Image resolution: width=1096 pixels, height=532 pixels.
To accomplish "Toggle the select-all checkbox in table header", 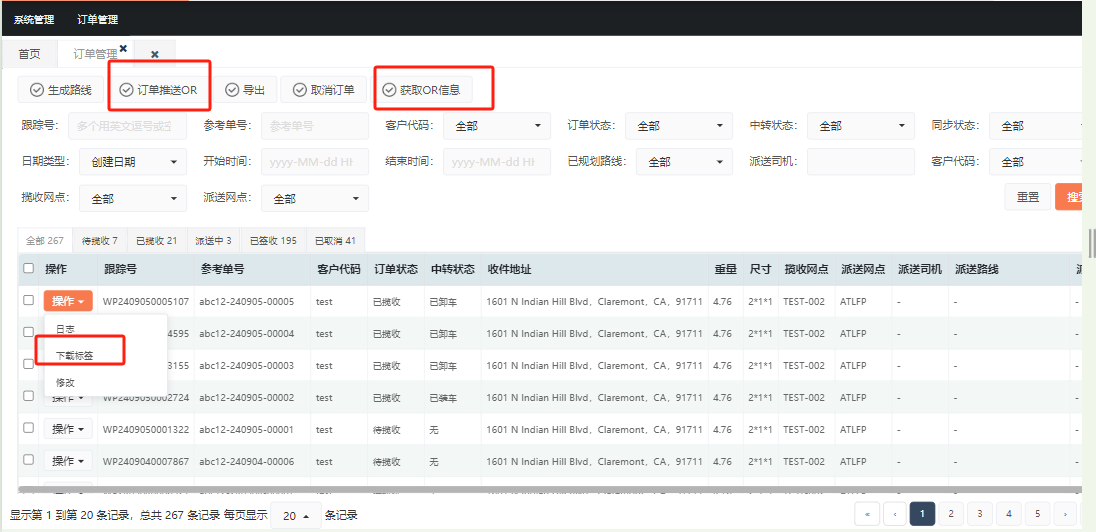I will click(29, 268).
